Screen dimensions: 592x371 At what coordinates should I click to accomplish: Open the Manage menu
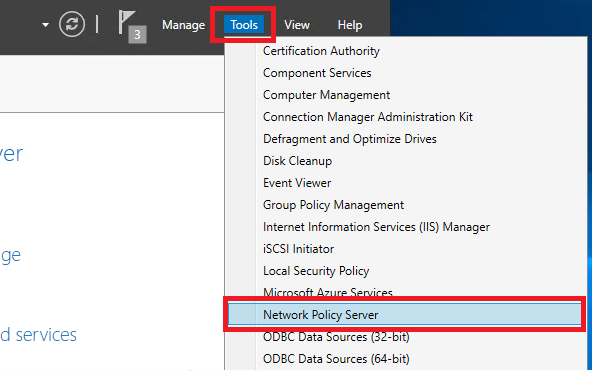183,25
